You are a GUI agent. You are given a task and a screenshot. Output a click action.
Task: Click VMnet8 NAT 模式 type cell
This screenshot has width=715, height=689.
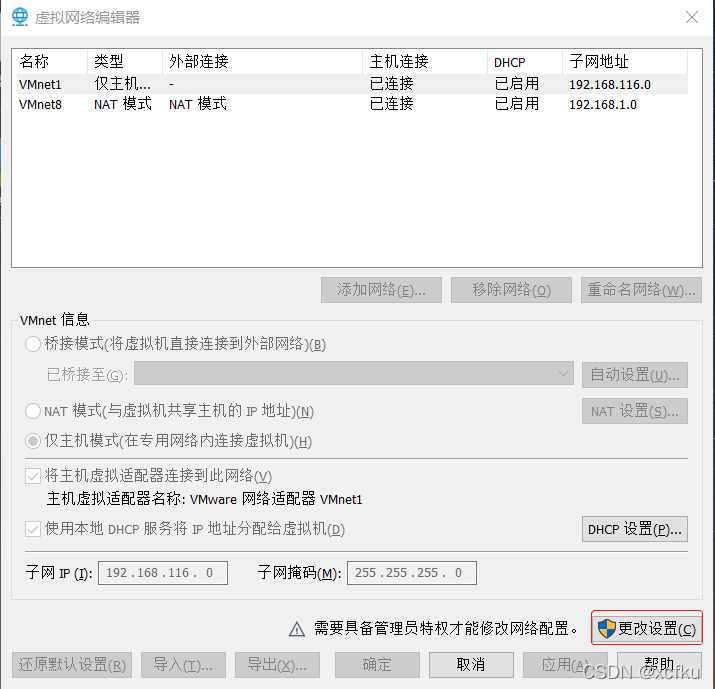(123, 104)
